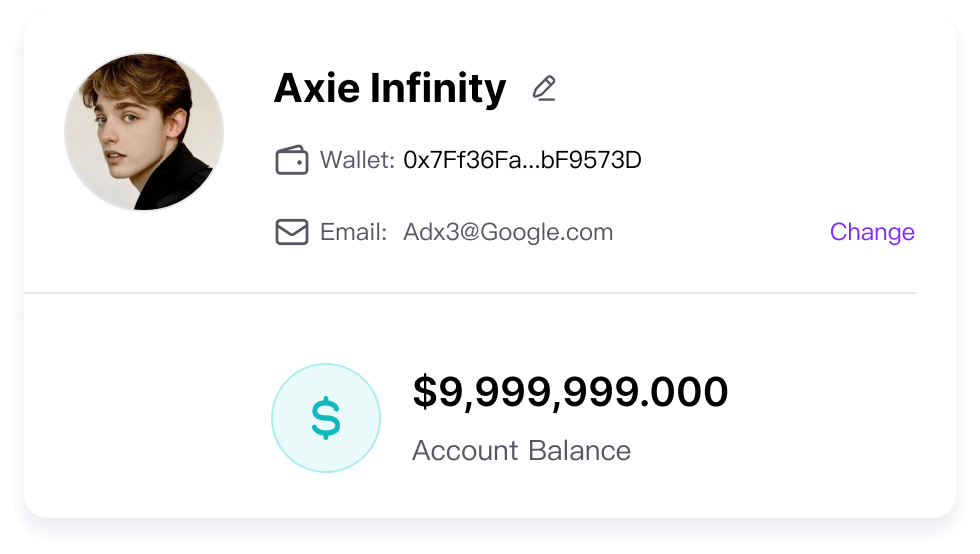This screenshot has width=980, height=554.
Task: Click the pencil edit icon beside Axie Infinity
Action: click(544, 88)
